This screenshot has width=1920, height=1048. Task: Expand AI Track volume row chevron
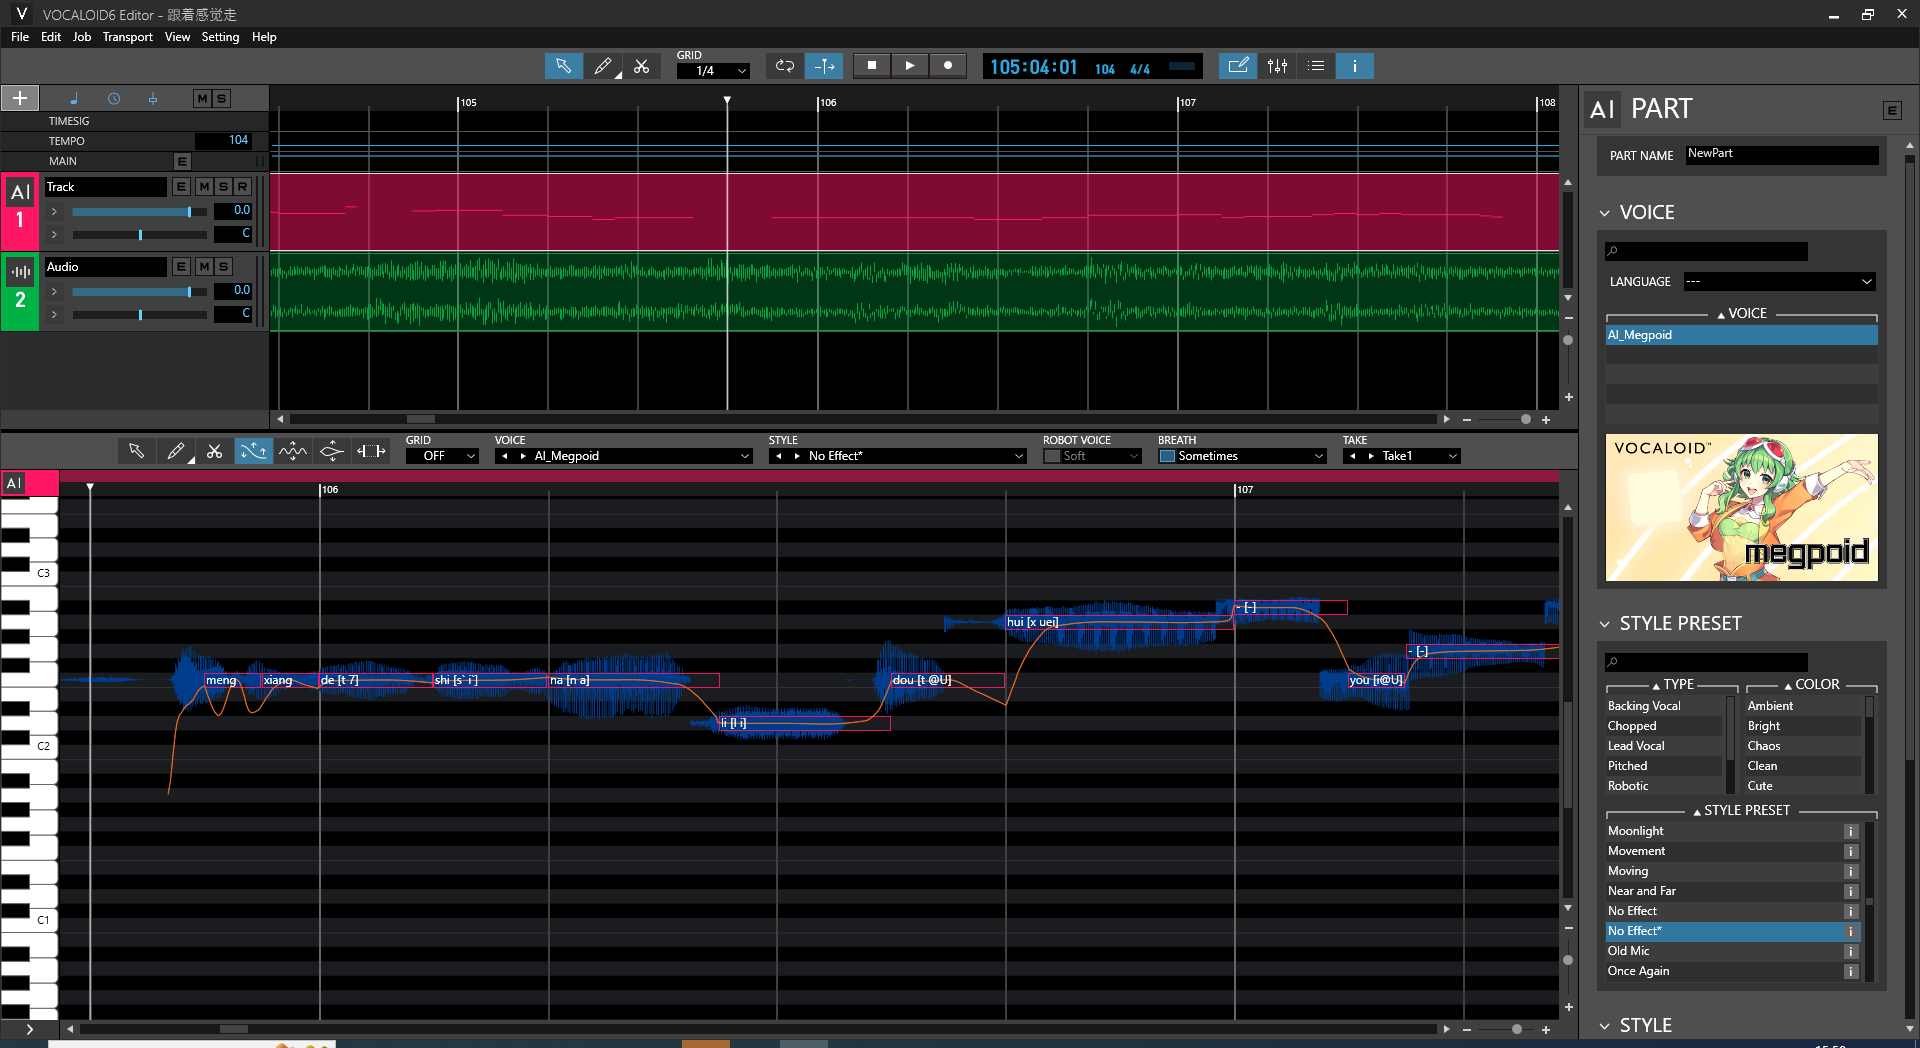pos(54,211)
